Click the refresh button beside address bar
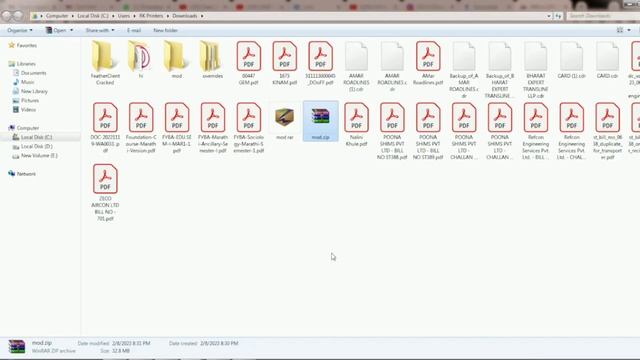Image resolution: width=640 pixels, height=360 pixels. coord(558,16)
